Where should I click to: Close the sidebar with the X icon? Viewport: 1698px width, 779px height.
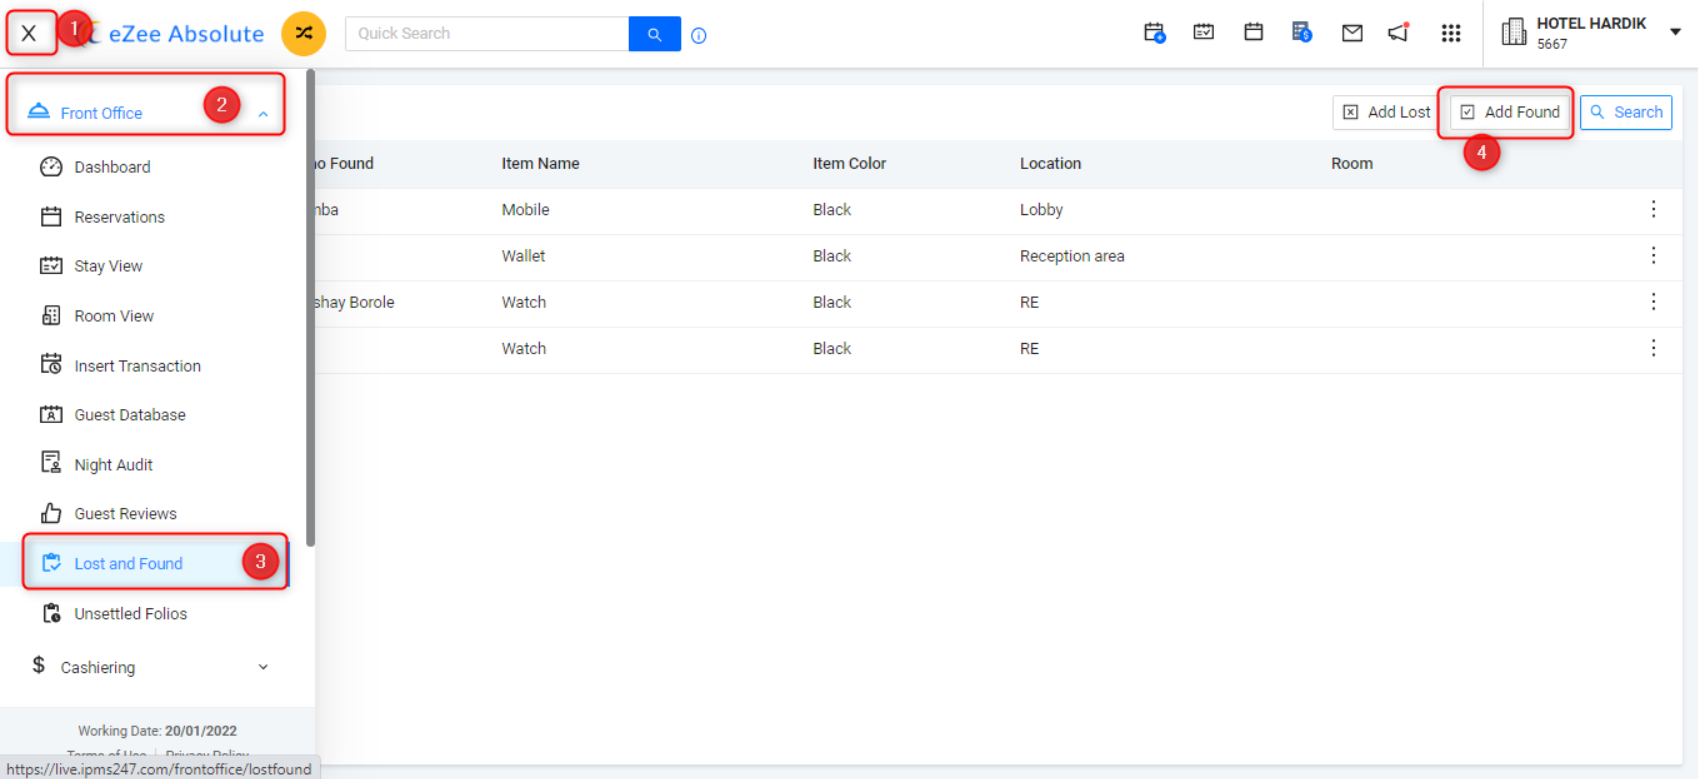tap(29, 33)
